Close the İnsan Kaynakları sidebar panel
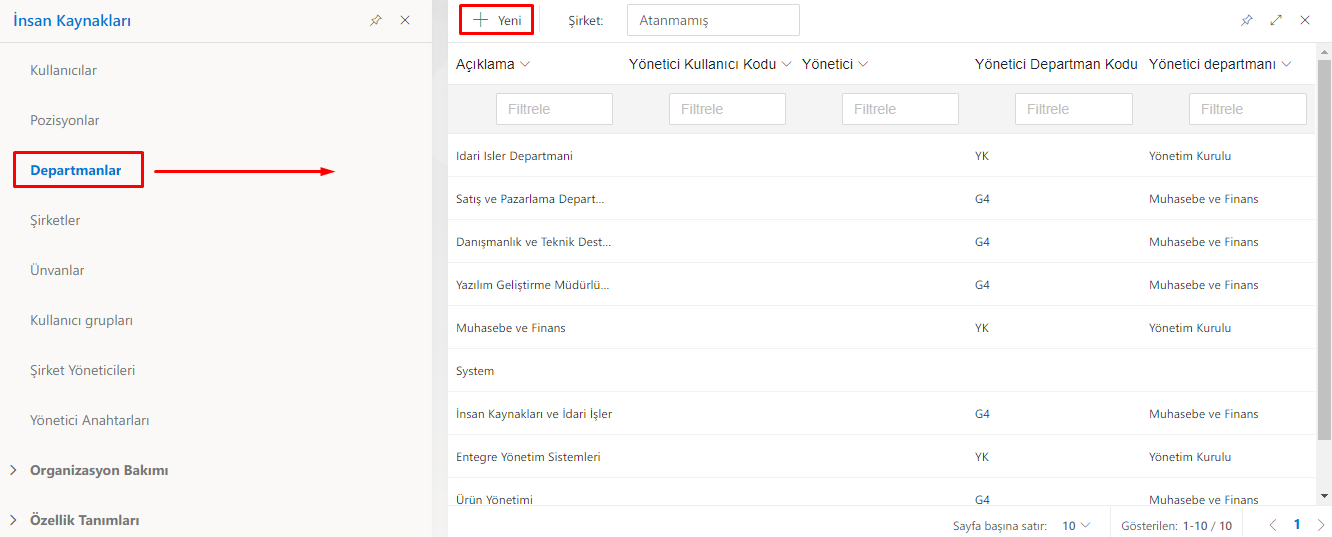 tap(405, 20)
